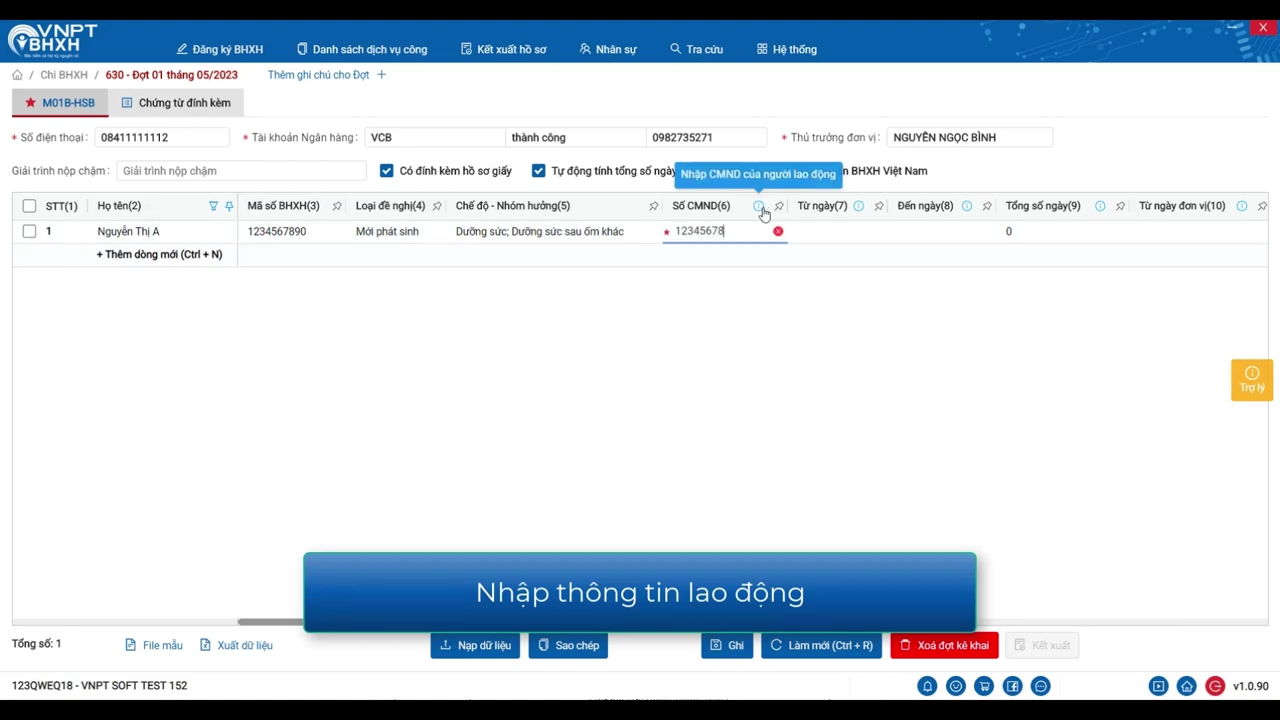Click the Giải trình nộp chậm input field

coord(241,171)
